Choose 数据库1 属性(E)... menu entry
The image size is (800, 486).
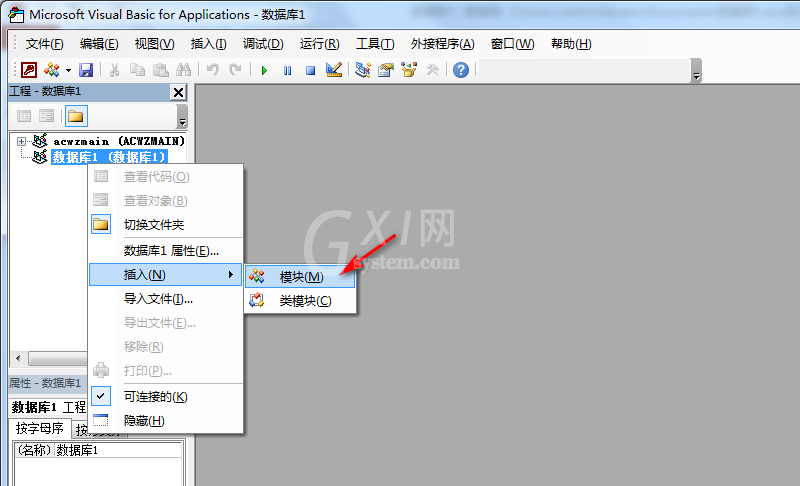click(165, 251)
